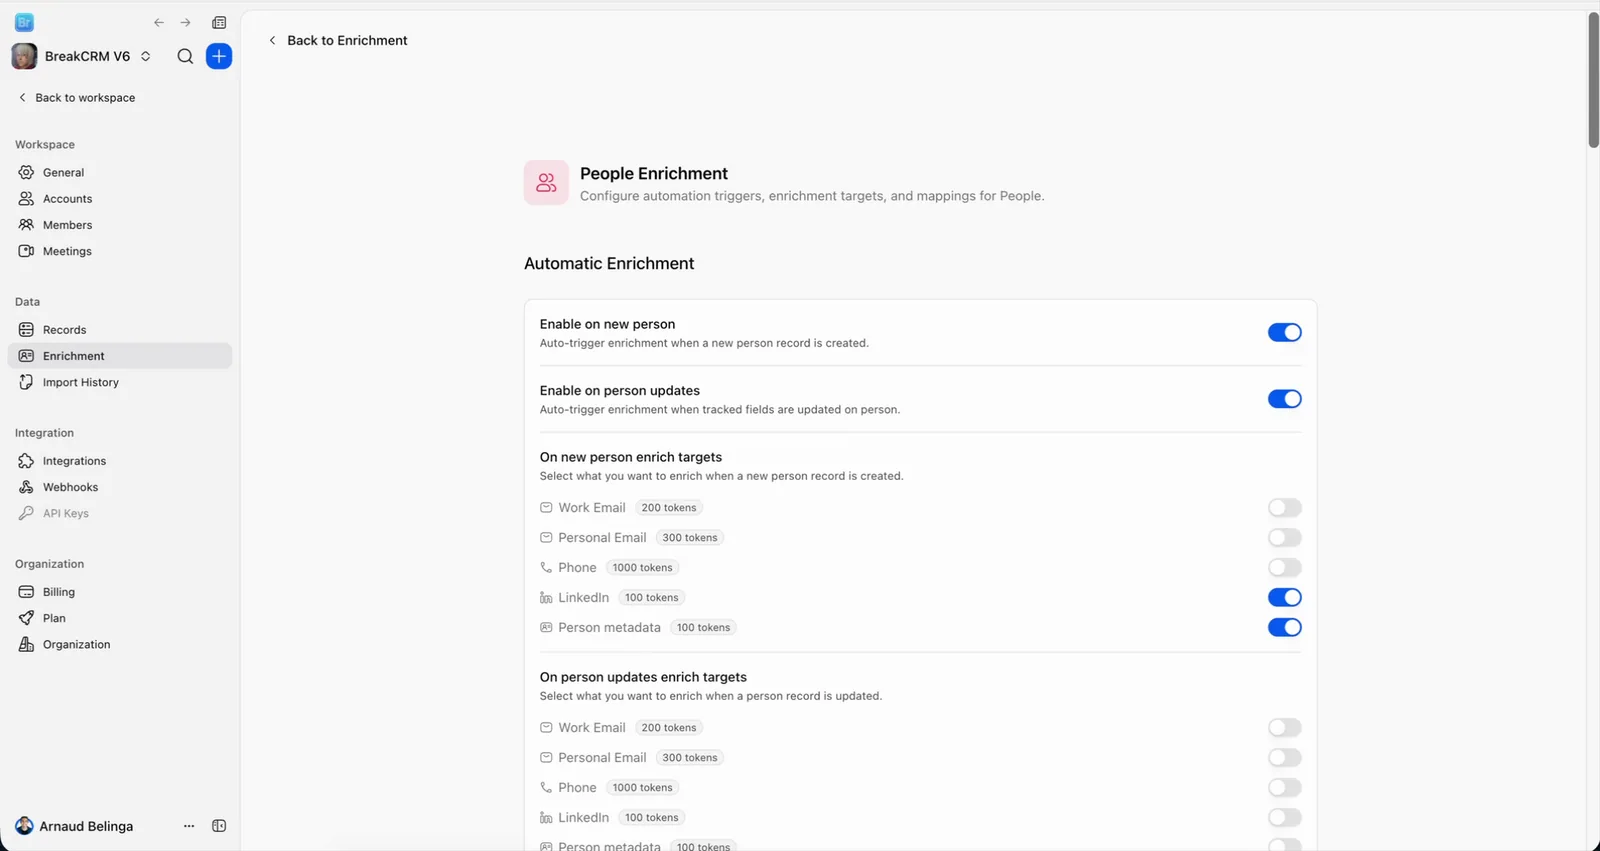Enable LinkedIn for person updates targets

click(1284, 818)
